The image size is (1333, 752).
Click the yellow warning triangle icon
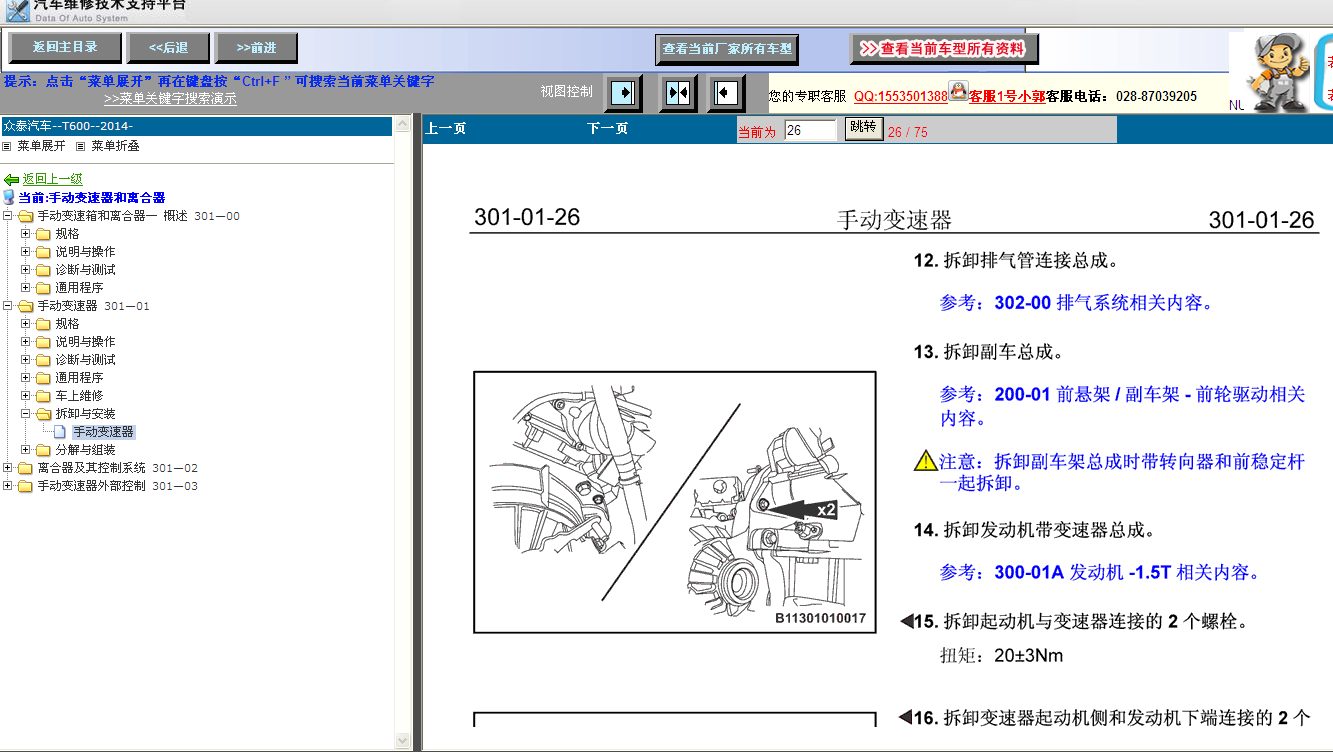[x=925, y=461]
